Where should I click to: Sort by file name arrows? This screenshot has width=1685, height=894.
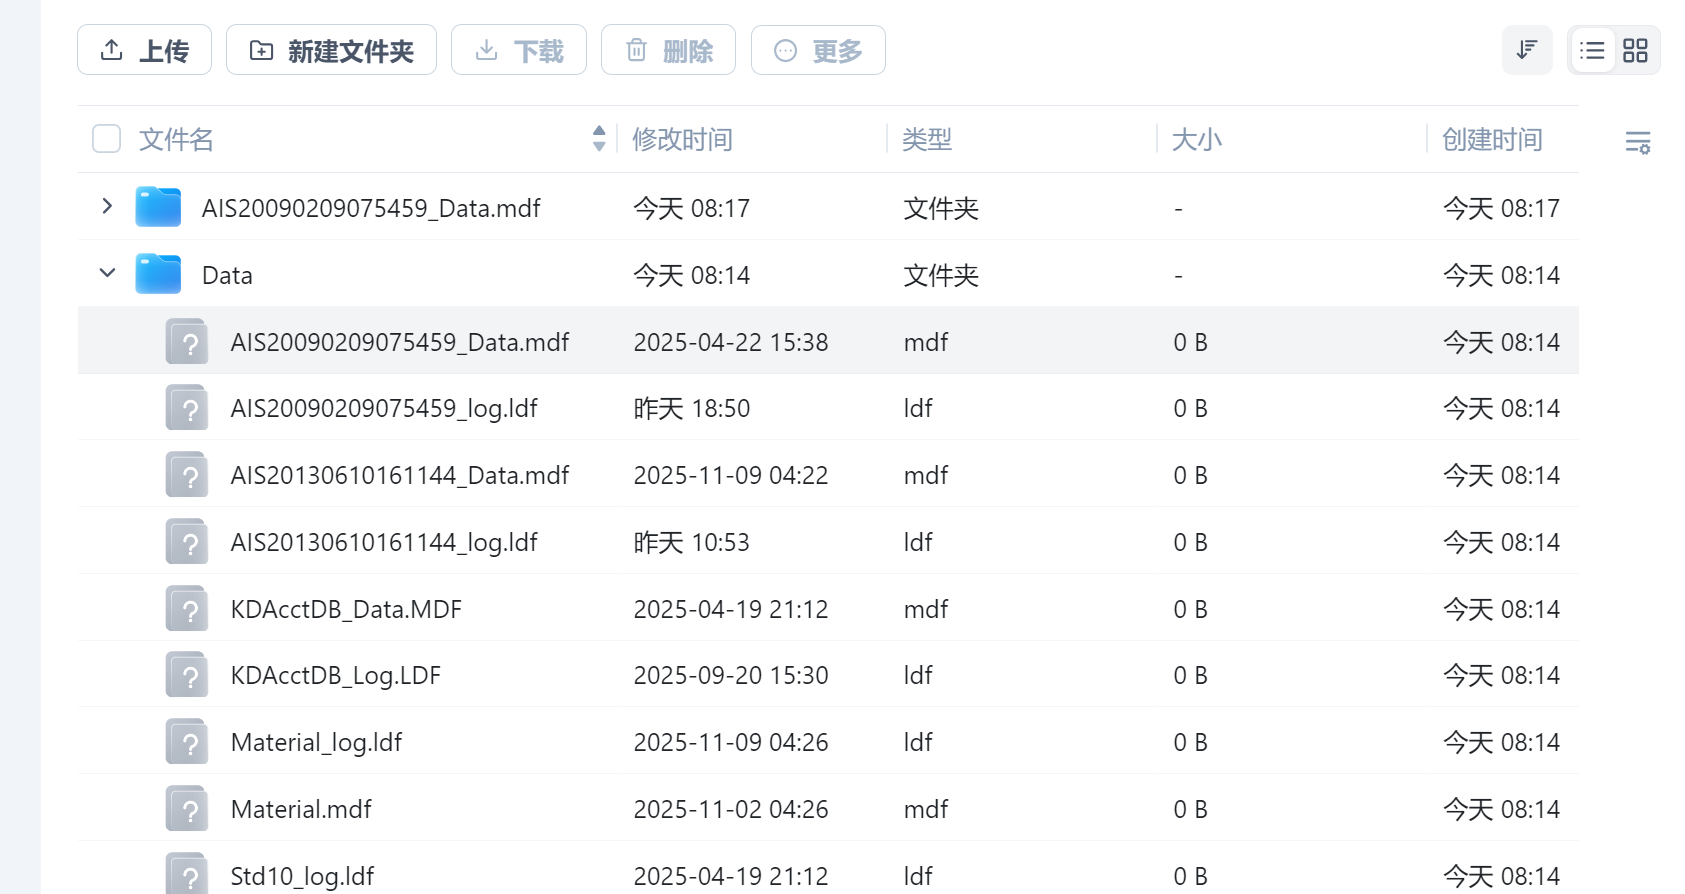click(599, 139)
